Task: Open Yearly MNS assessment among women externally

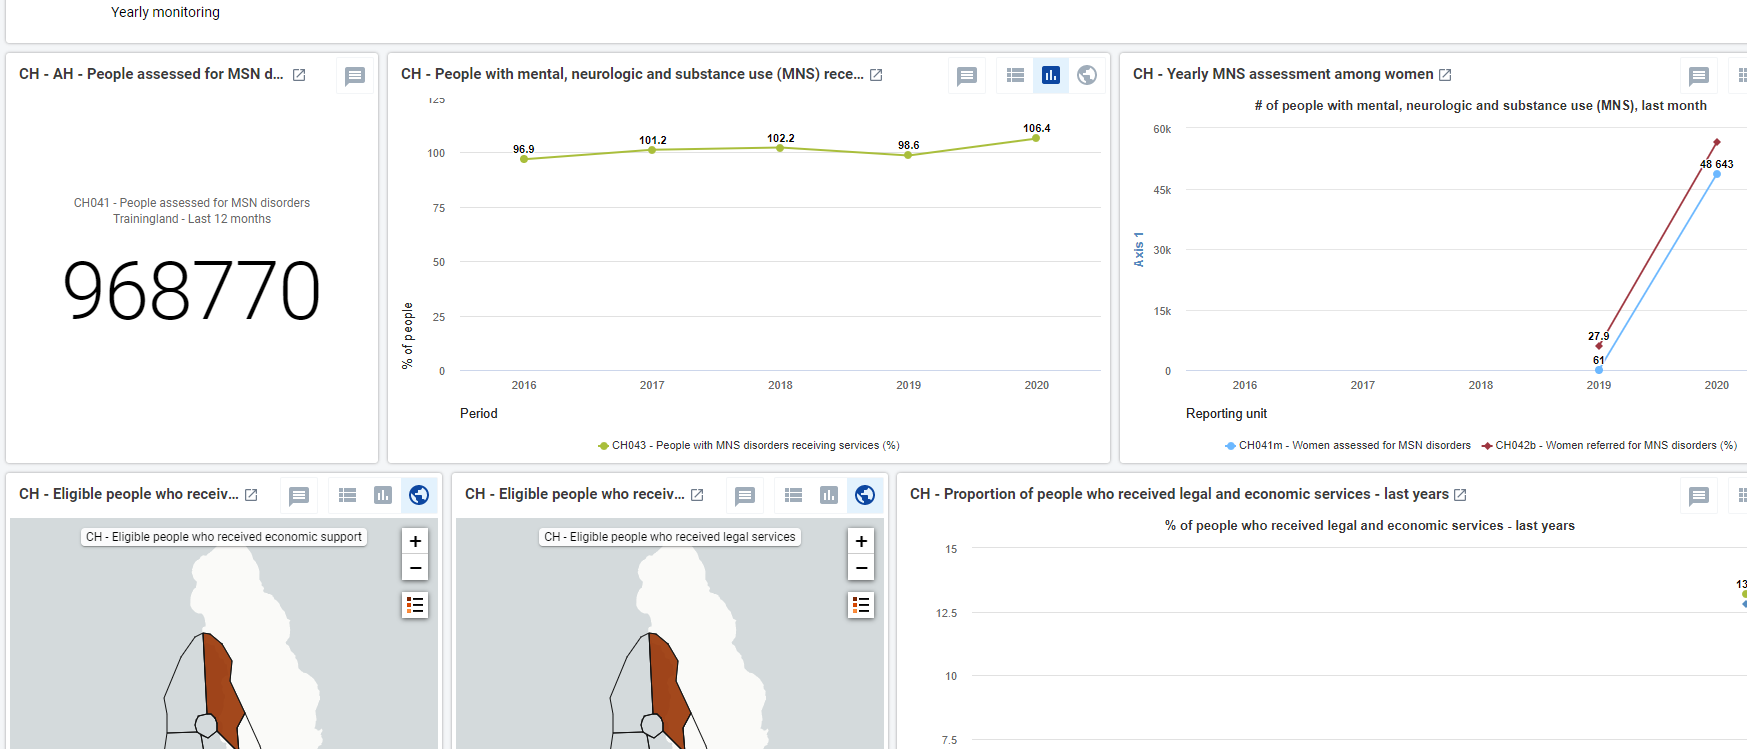Action: click(x=1445, y=75)
